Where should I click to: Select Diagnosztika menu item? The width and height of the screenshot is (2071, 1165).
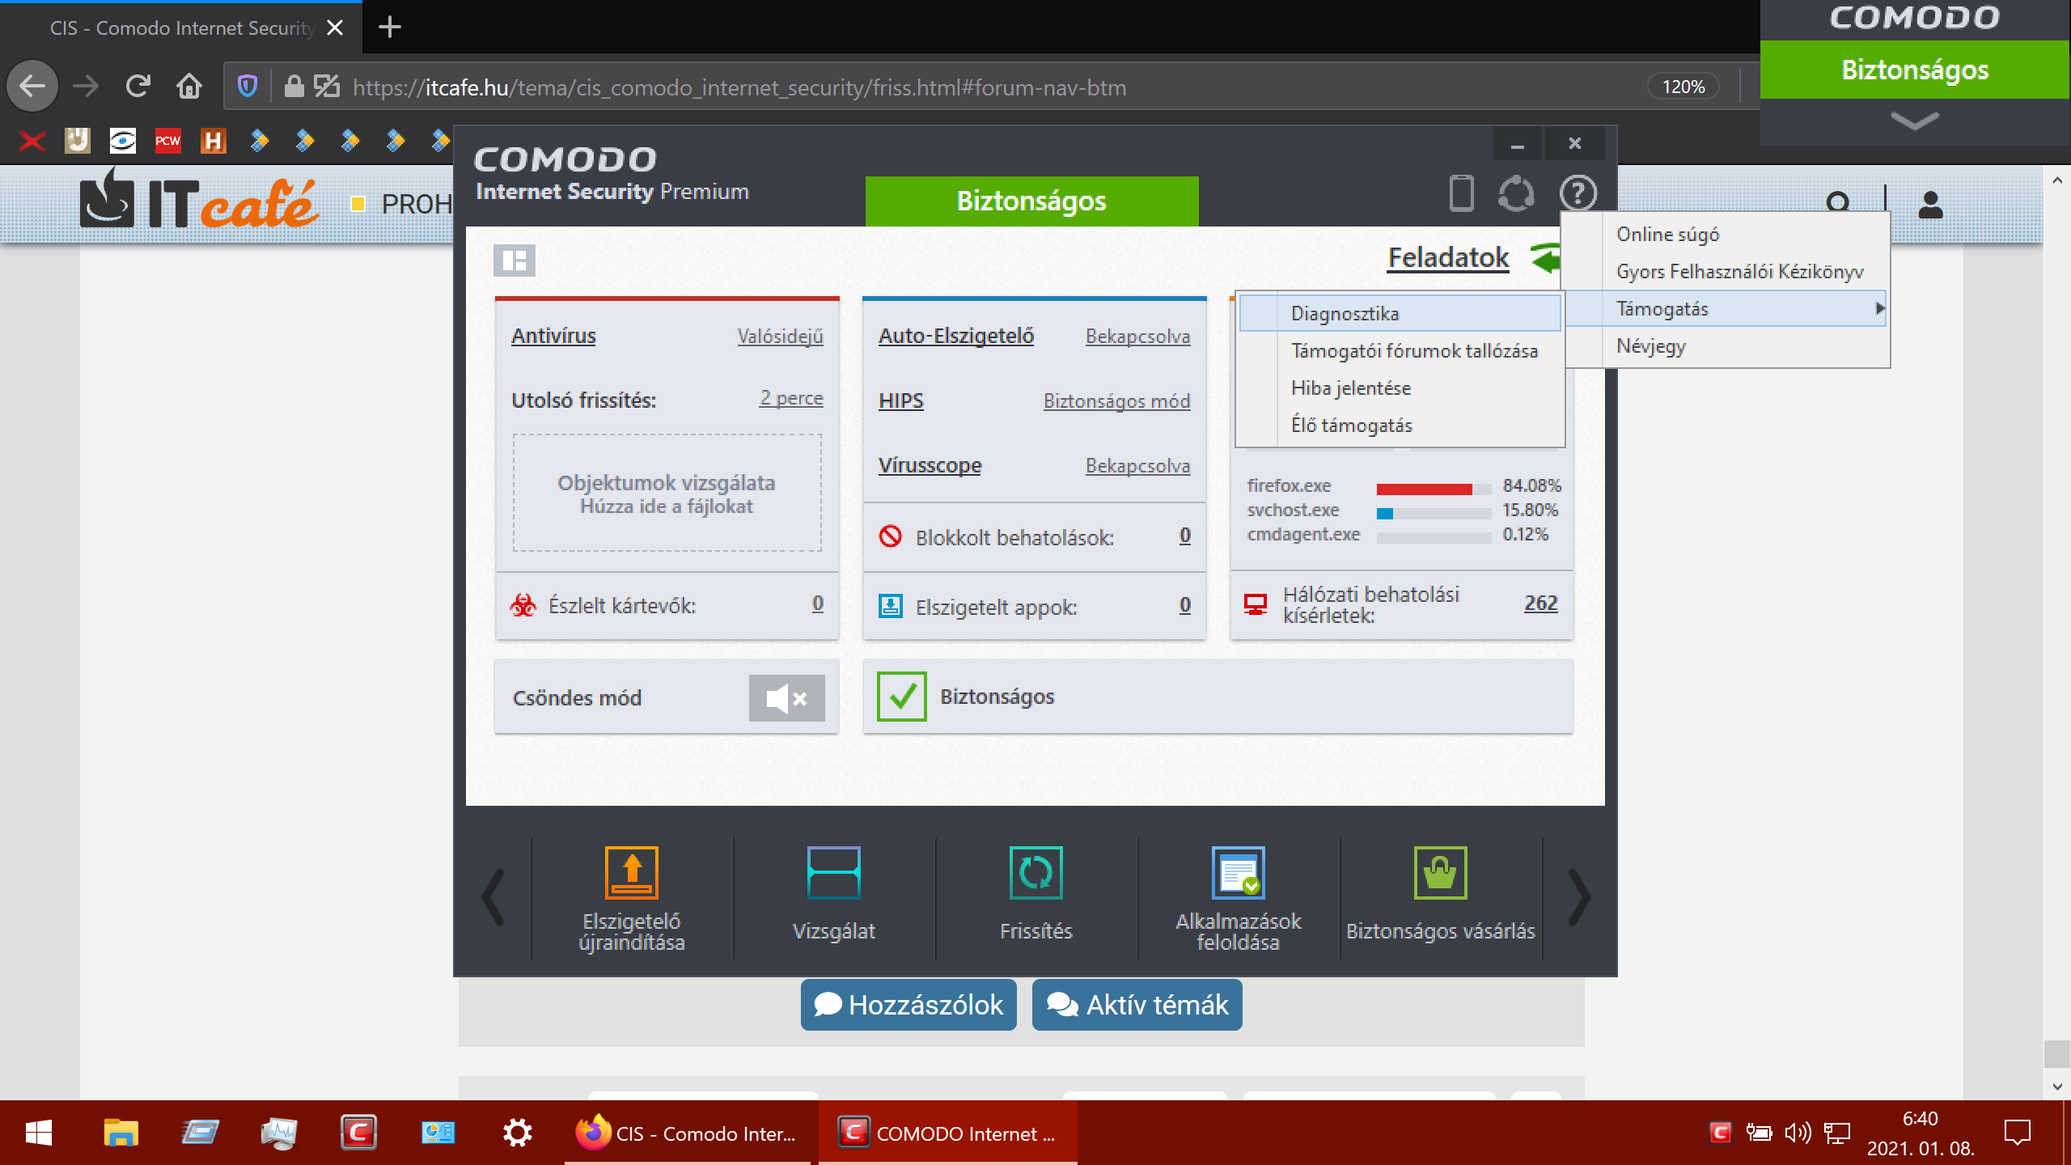click(x=1399, y=313)
